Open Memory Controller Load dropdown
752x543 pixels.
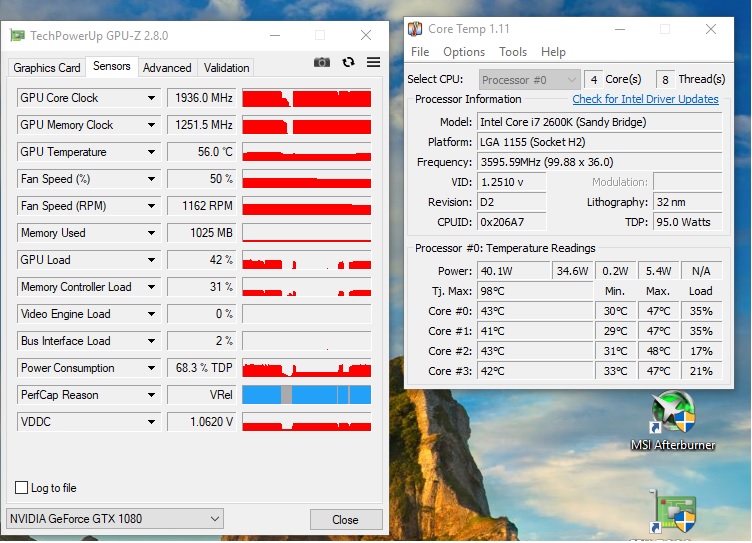click(151, 287)
